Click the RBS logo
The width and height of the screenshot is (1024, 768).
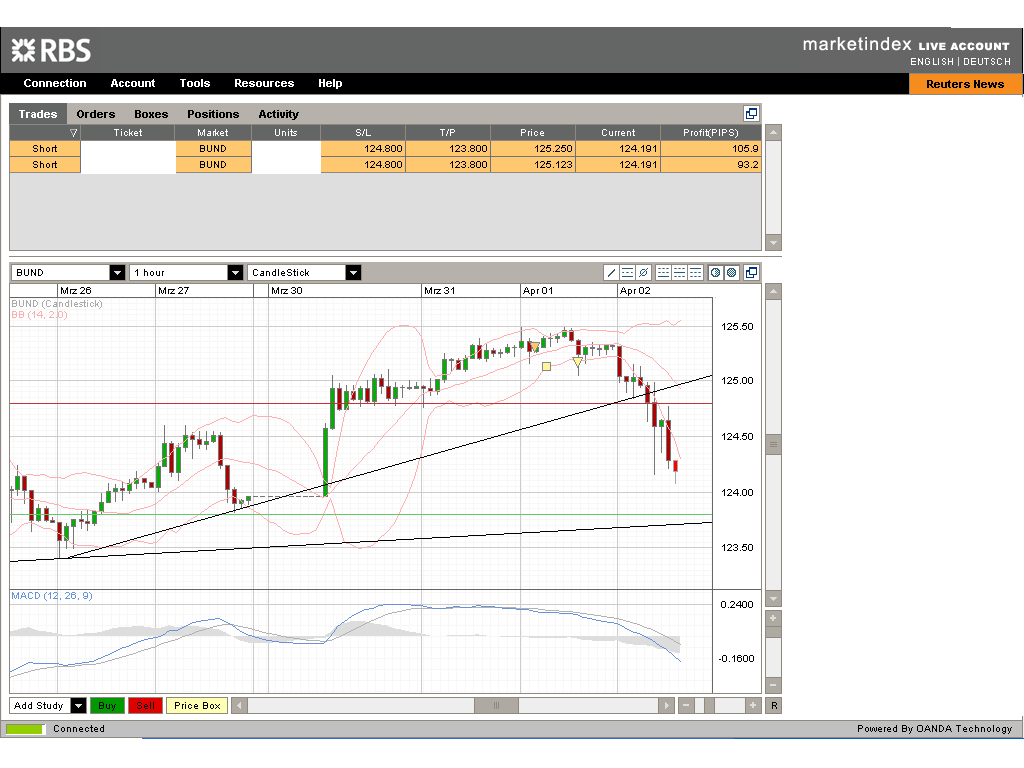[x=51, y=50]
